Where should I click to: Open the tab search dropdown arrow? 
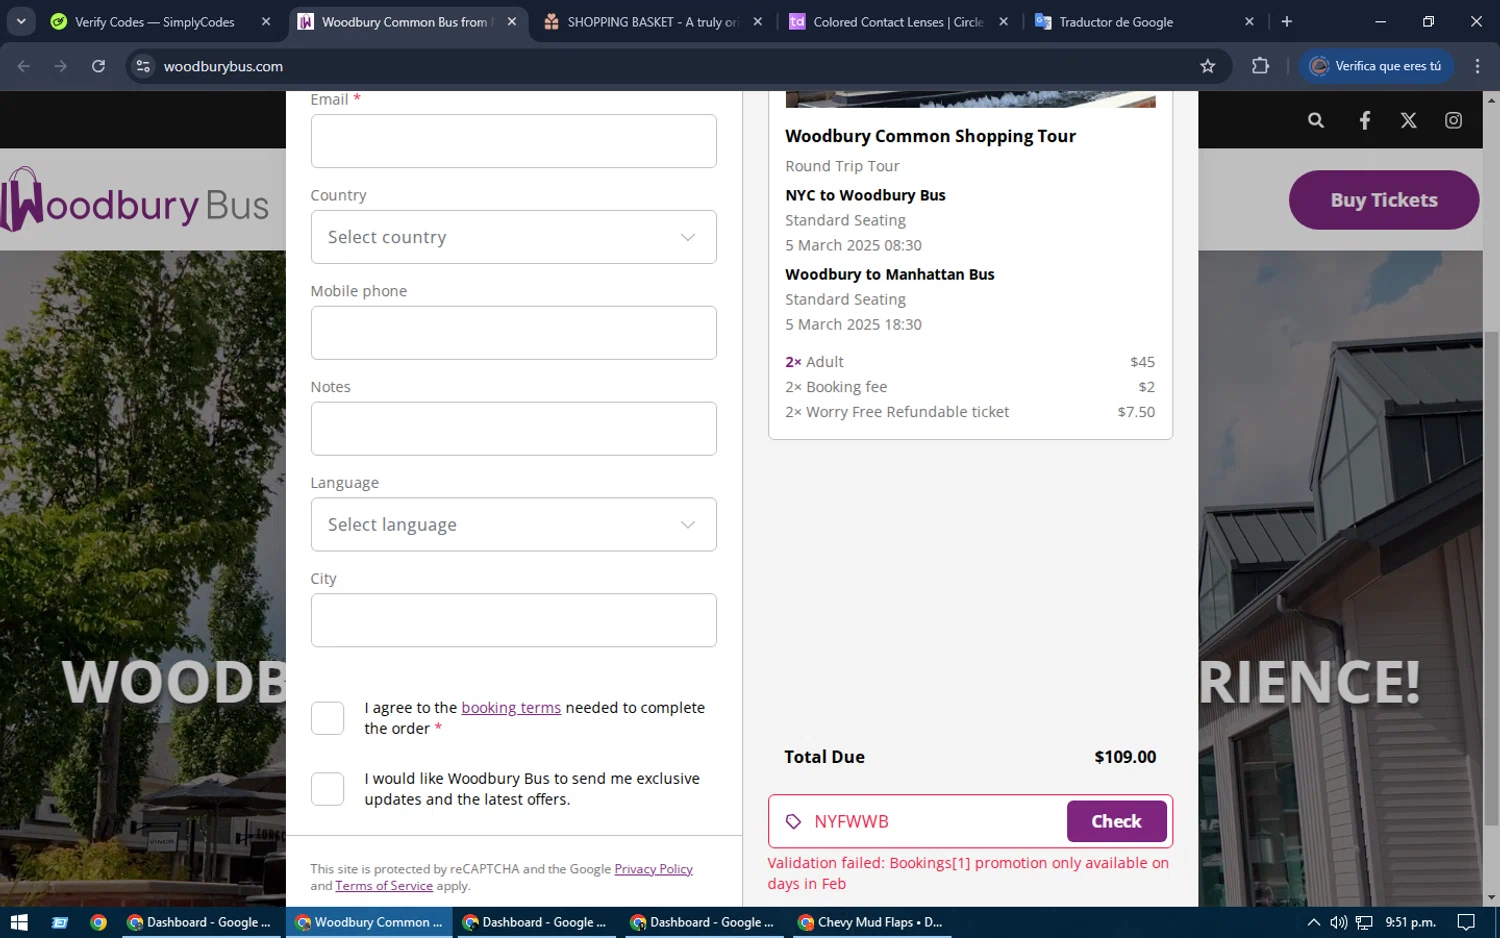pos(21,21)
